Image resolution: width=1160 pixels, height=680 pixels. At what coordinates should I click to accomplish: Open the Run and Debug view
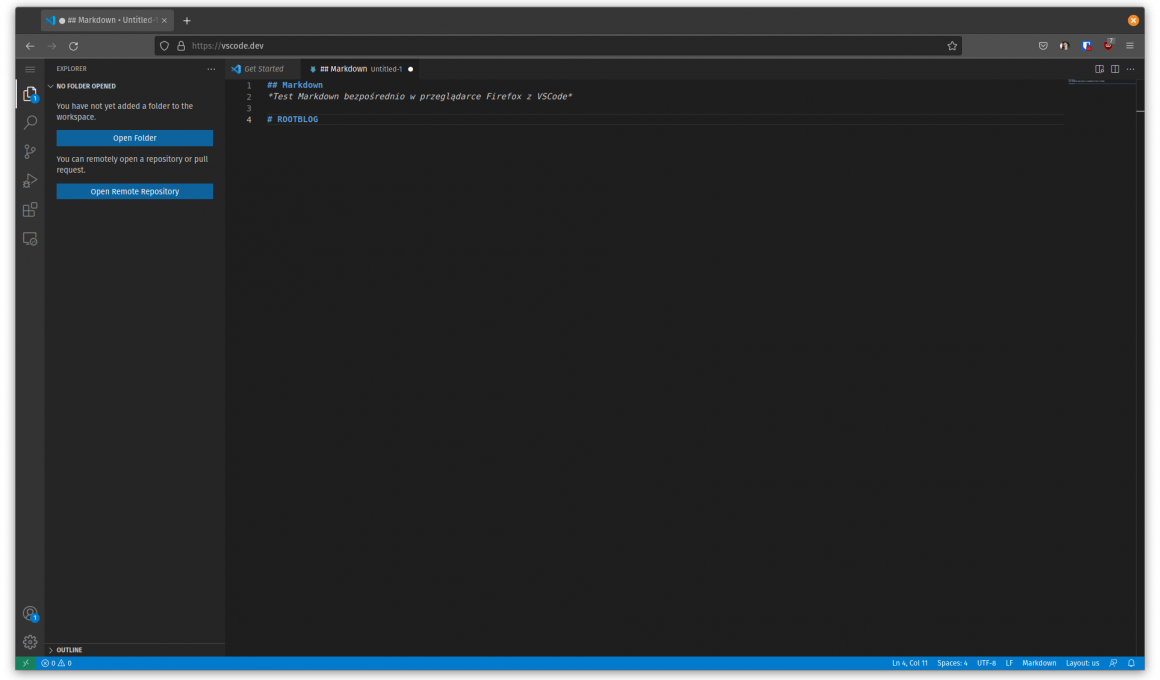[x=30, y=181]
